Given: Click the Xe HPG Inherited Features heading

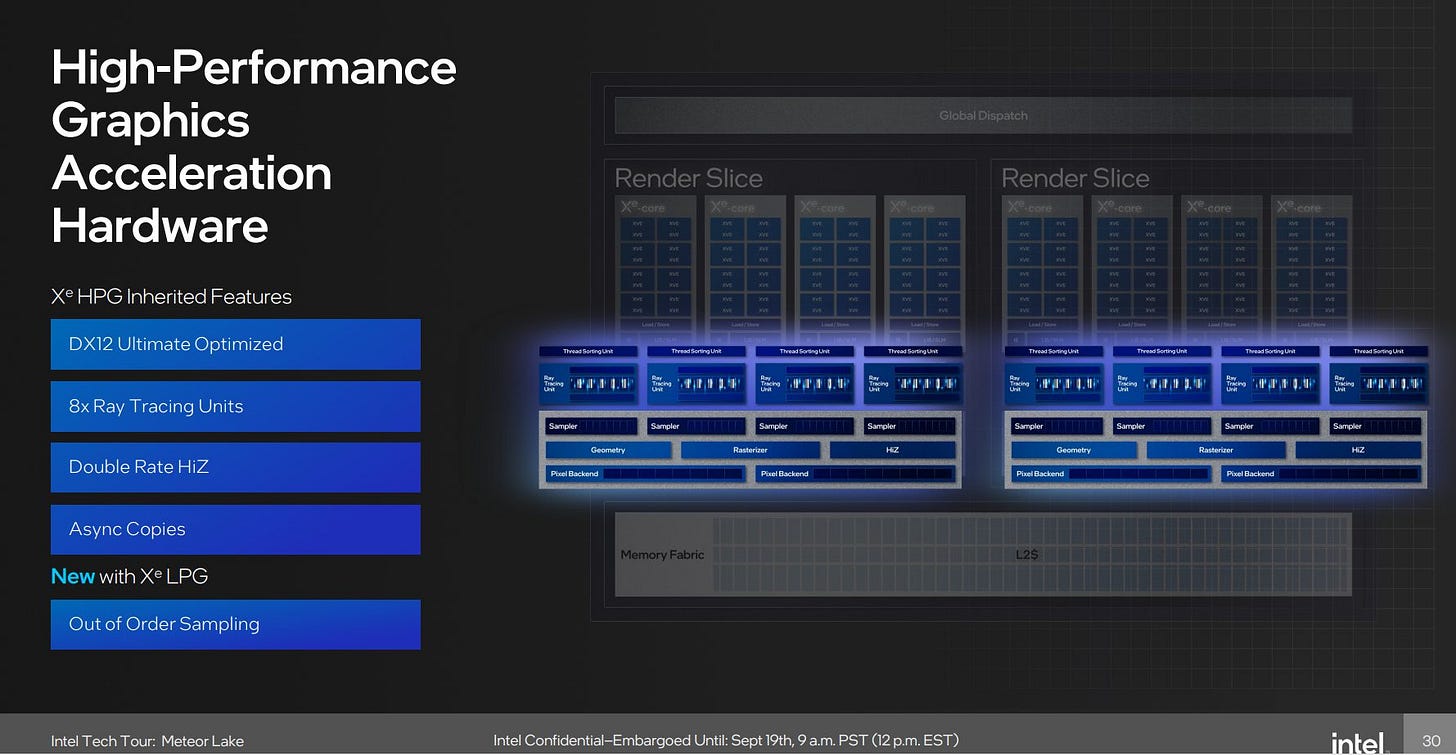Looking at the screenshot, I should click(171, 297).
